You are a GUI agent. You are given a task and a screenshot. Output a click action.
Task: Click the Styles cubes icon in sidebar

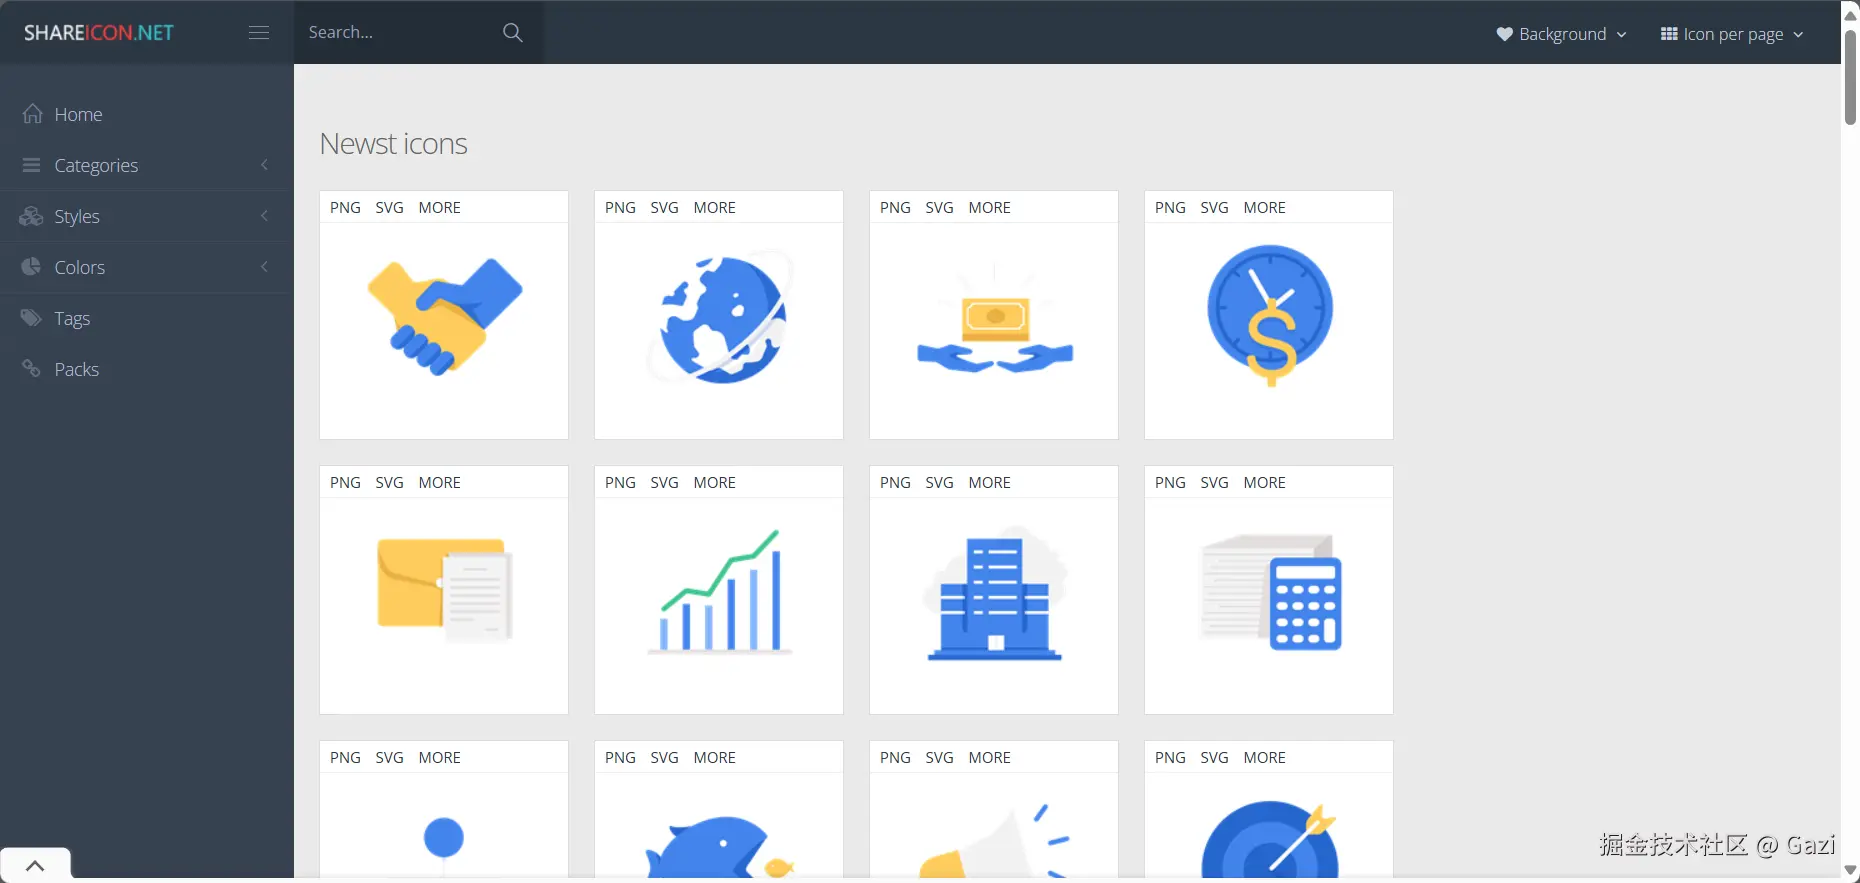(x=32, y=216)
